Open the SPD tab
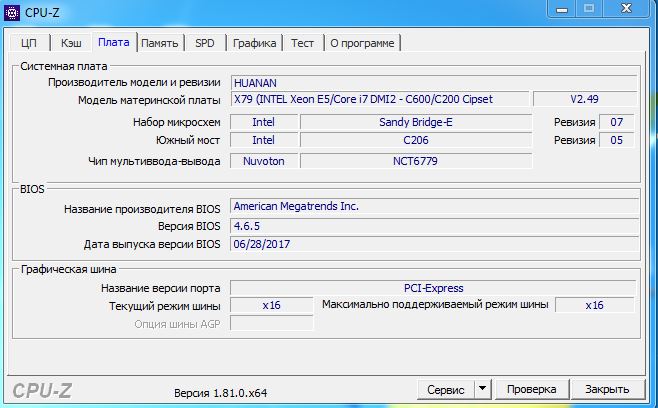 coord(205,43)
